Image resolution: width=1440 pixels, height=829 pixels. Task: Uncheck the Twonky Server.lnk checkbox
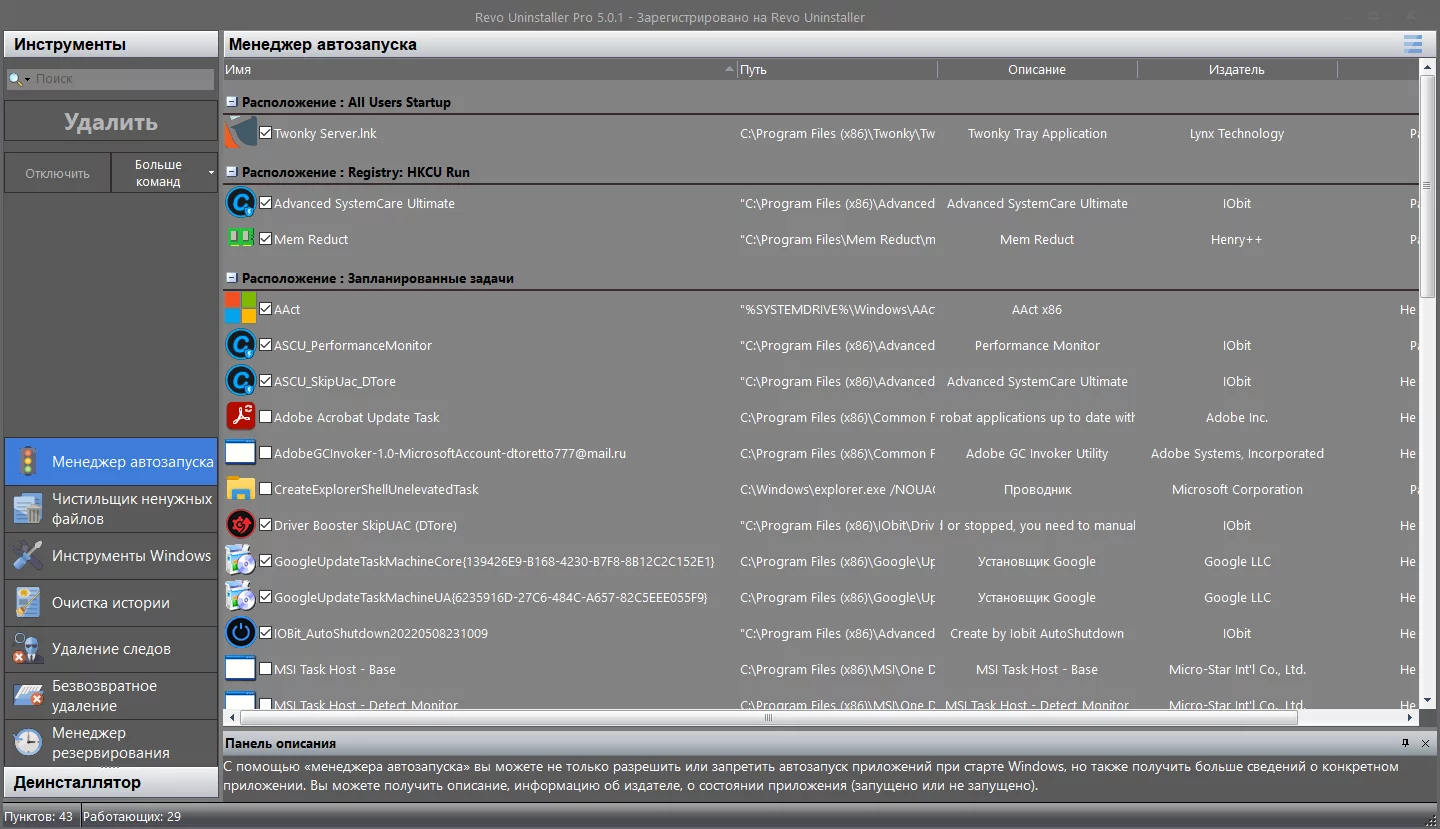pyautogui.click(x=265, y=132)
